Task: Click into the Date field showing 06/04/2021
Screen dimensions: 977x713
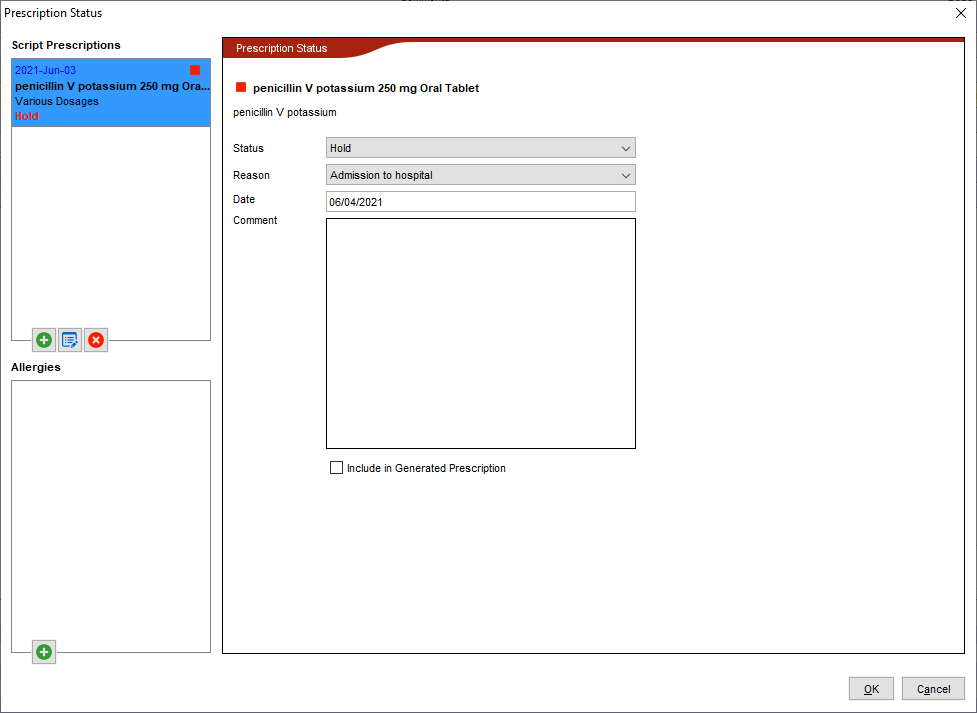Action: (480, 202)
